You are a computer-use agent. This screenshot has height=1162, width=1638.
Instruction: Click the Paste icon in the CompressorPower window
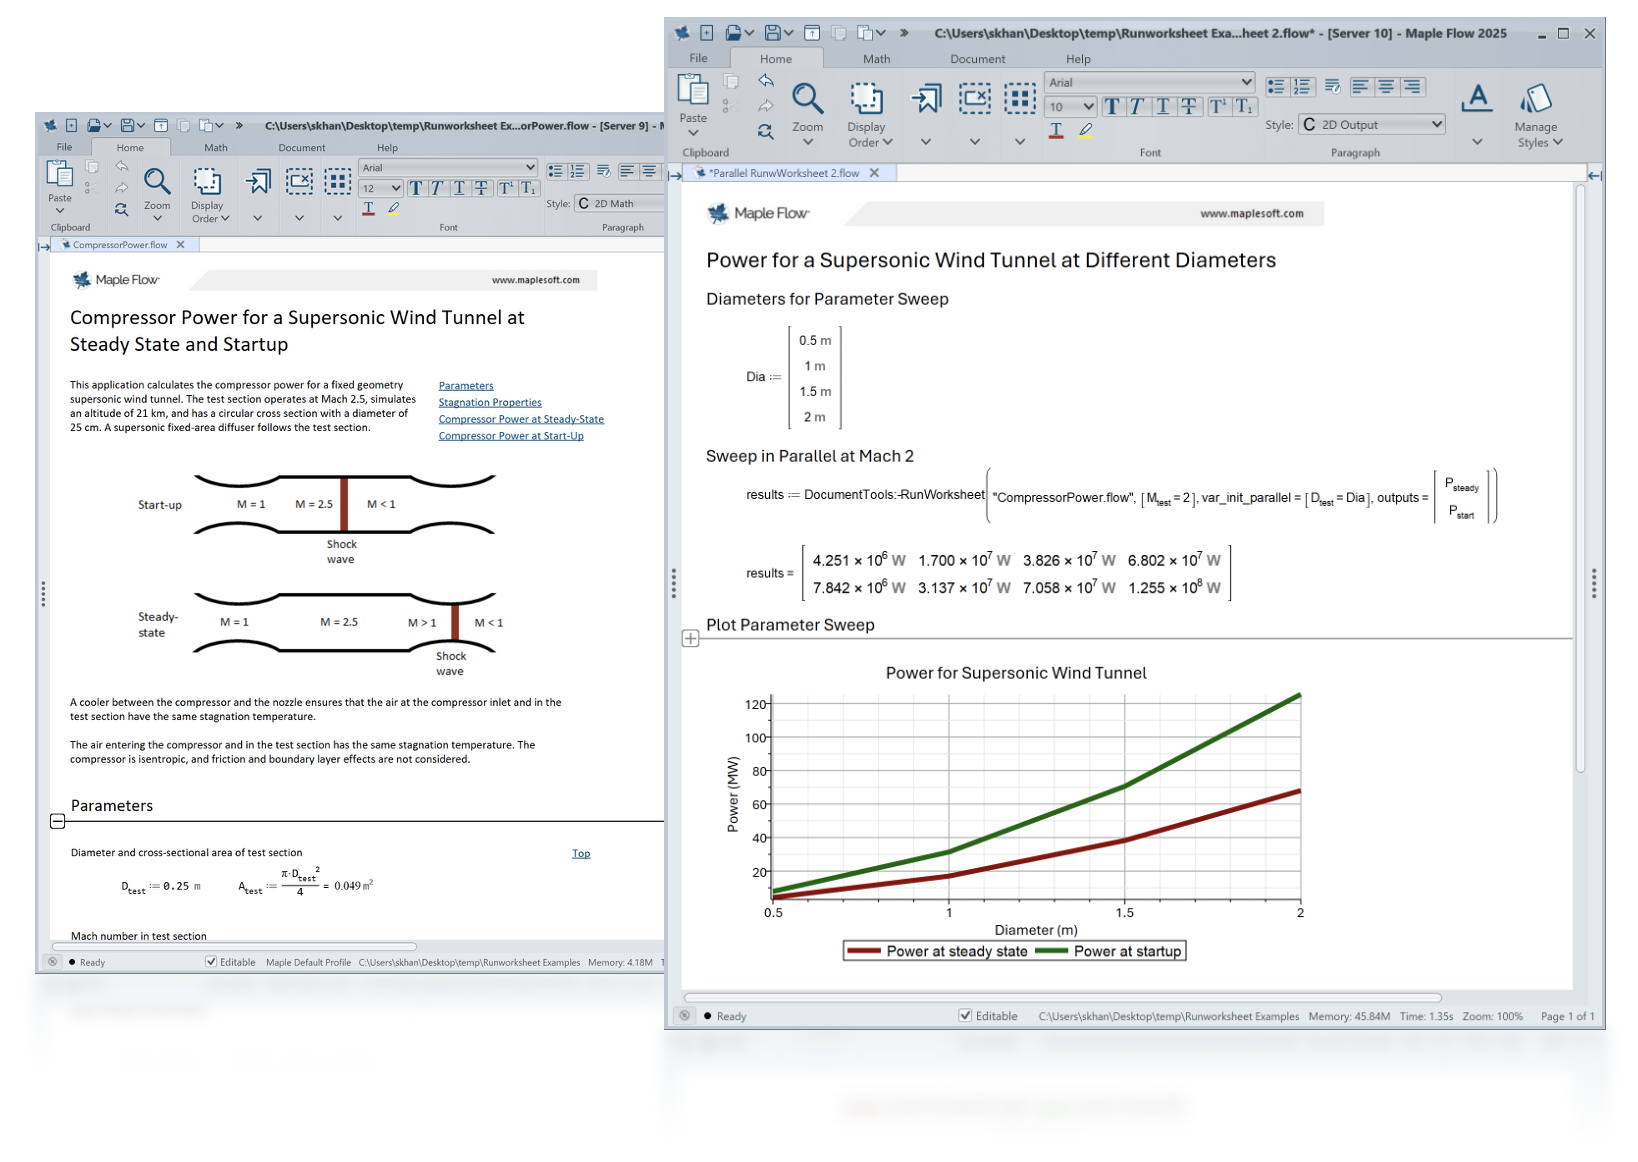[x=60, y=176]
